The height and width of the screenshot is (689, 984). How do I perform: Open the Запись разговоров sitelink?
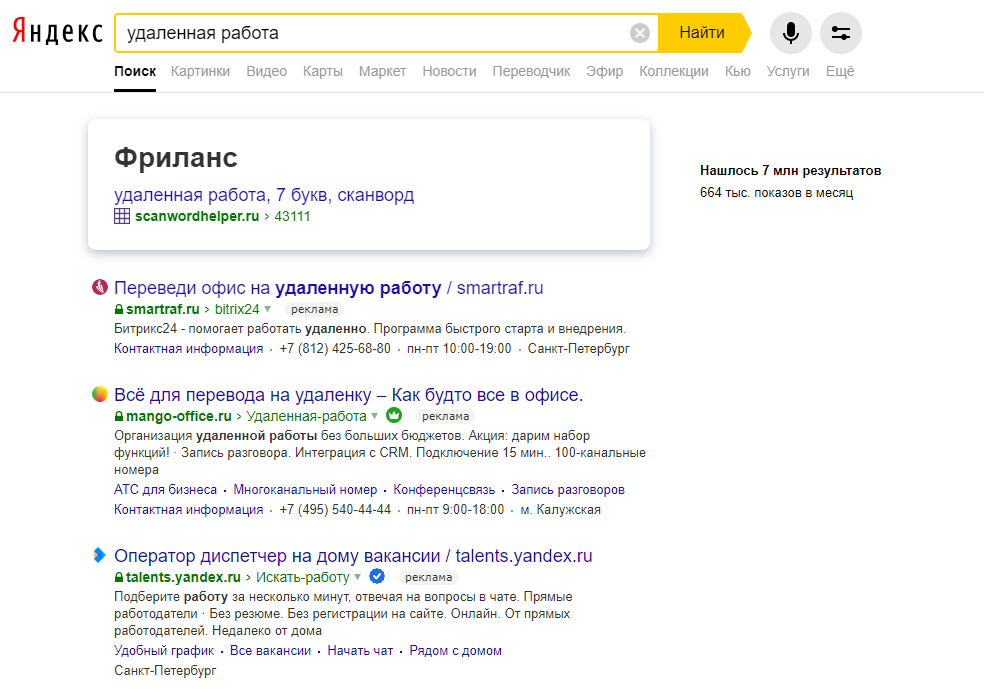pos(568,490)
